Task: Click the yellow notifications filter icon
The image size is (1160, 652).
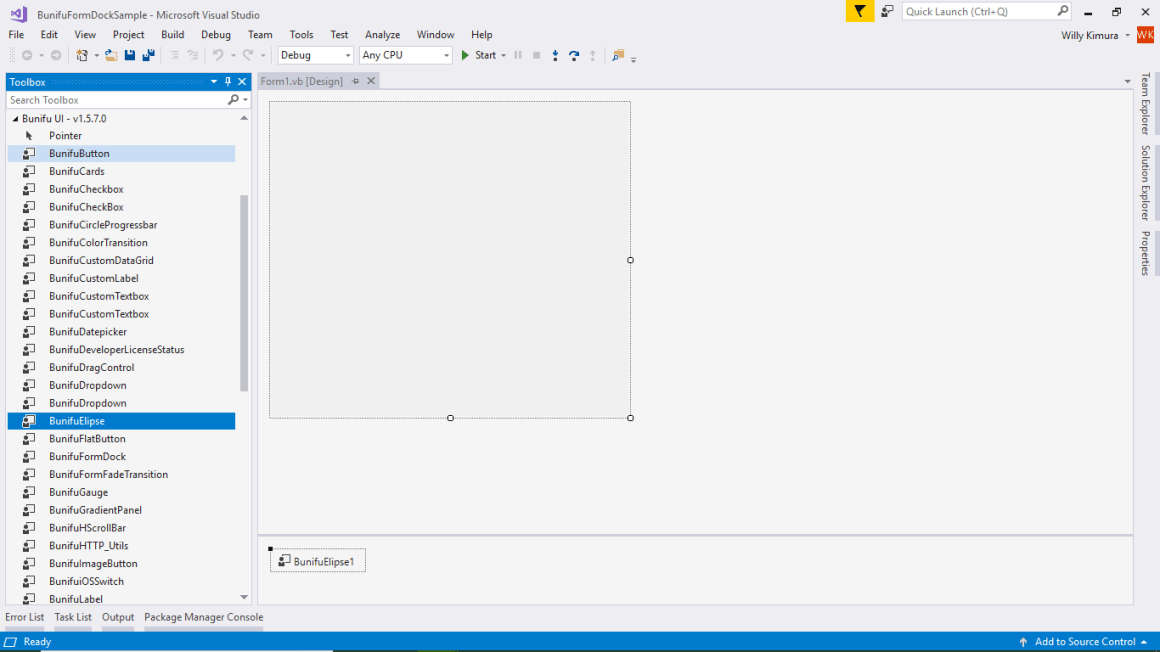Action: pos(860,11)
